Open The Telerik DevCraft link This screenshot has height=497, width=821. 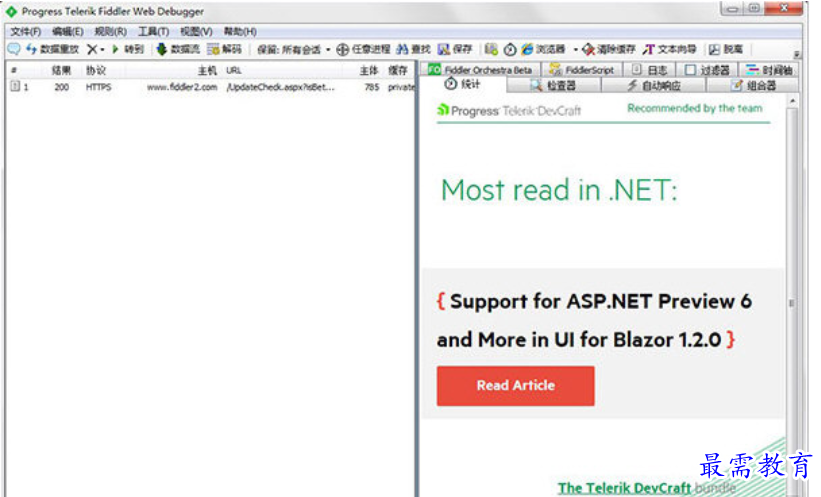(x=624, y=488)
